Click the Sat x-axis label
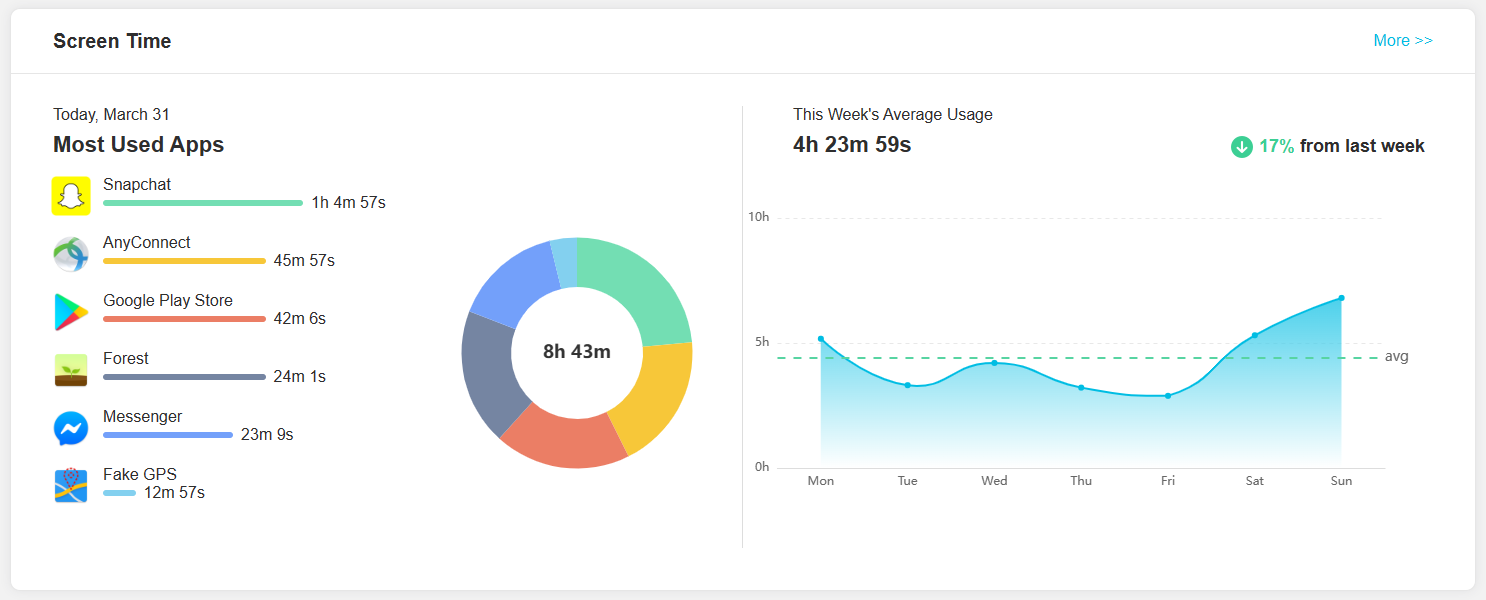This screenshot has width=1486, height=600. [1254, 481]
